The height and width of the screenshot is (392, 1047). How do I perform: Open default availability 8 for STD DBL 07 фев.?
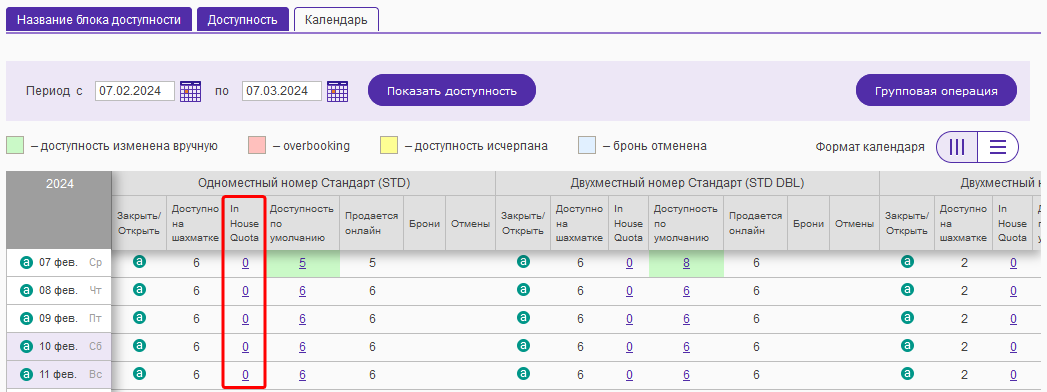686,263
